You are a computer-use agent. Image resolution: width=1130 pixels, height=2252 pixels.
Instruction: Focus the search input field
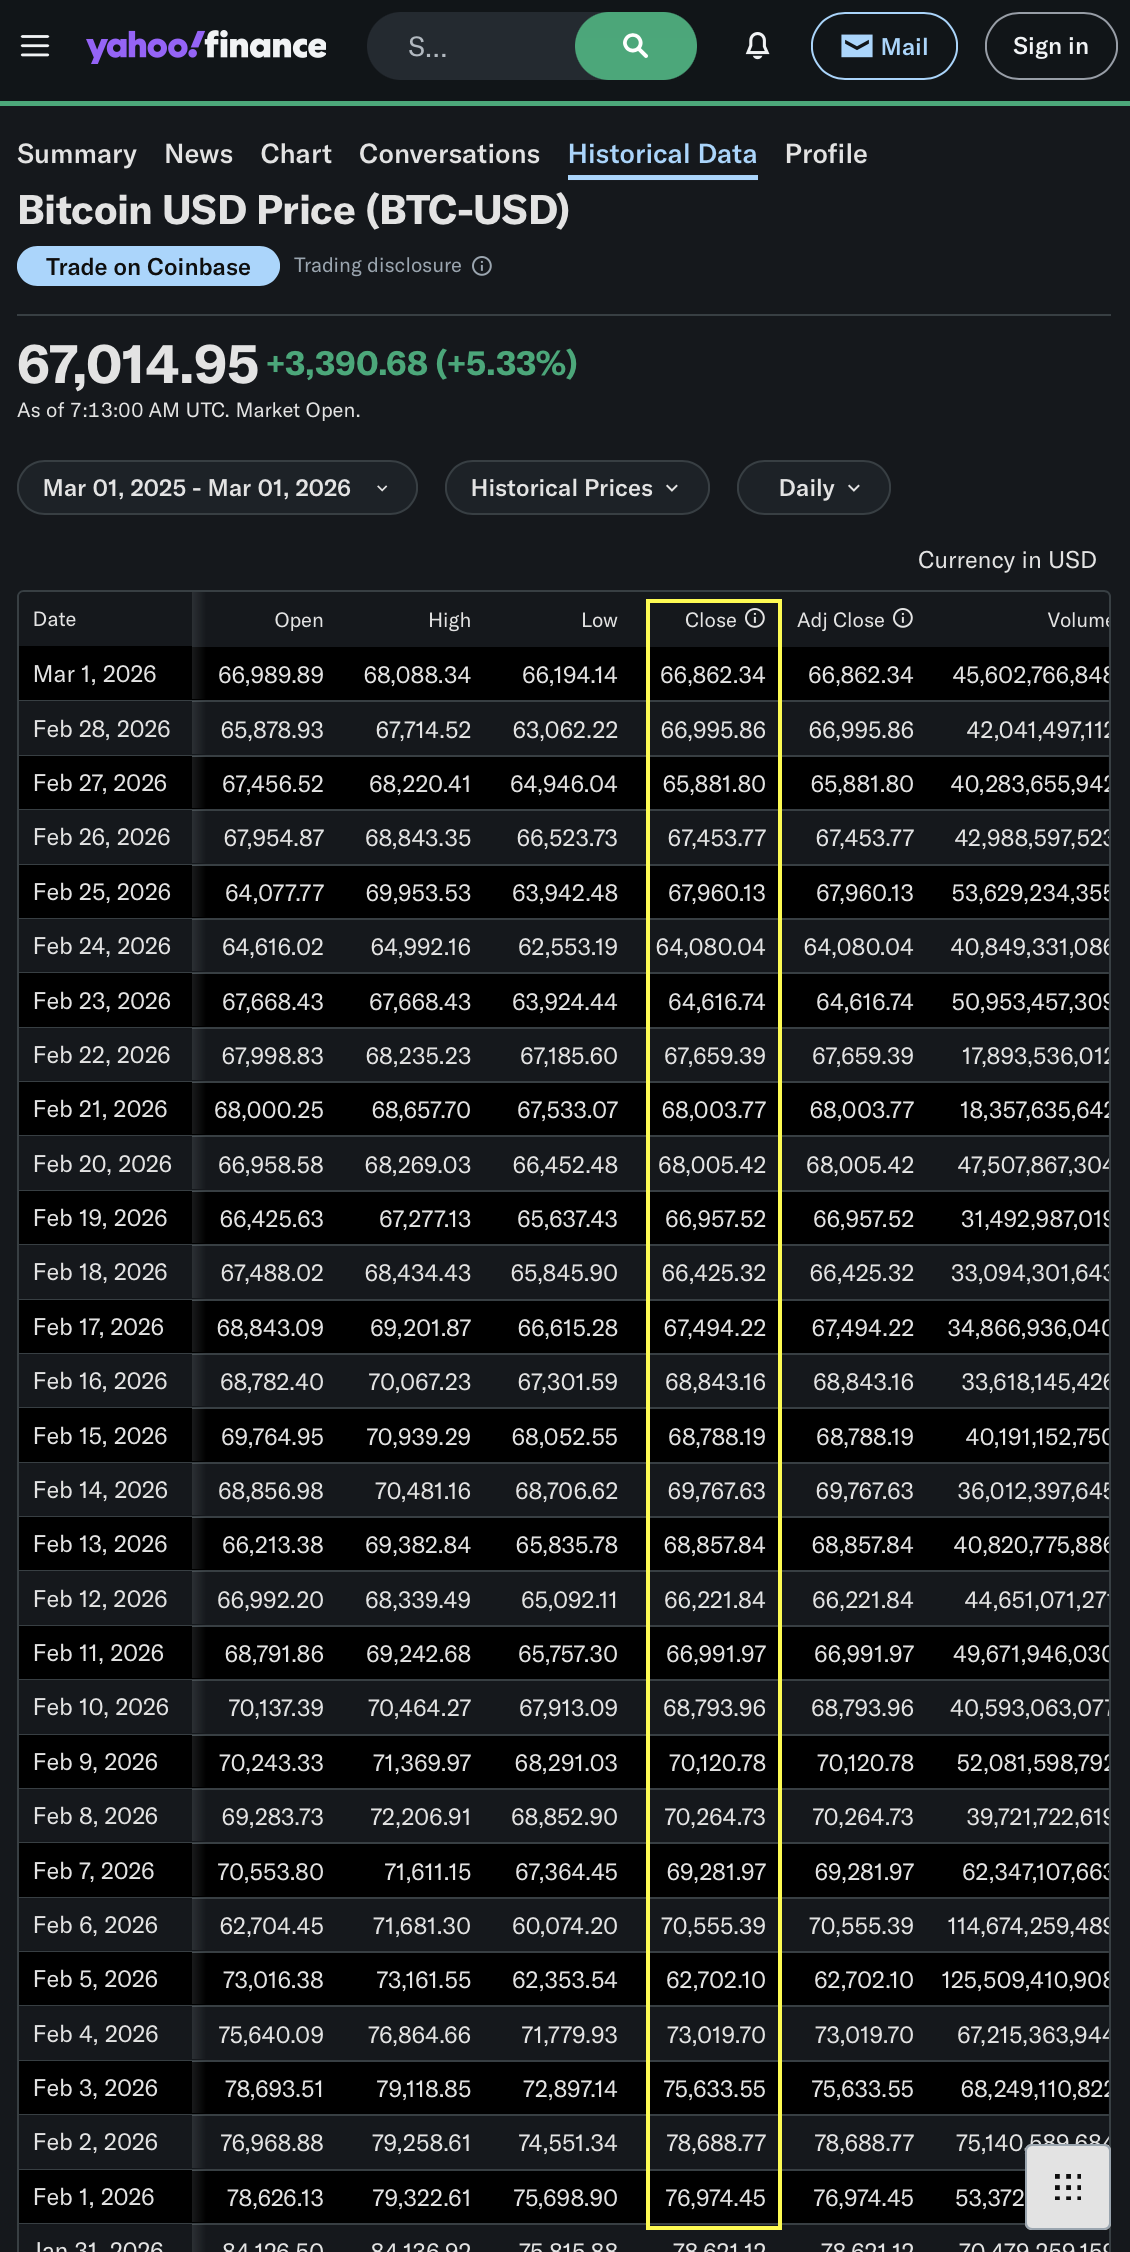(x=470, y=46)
